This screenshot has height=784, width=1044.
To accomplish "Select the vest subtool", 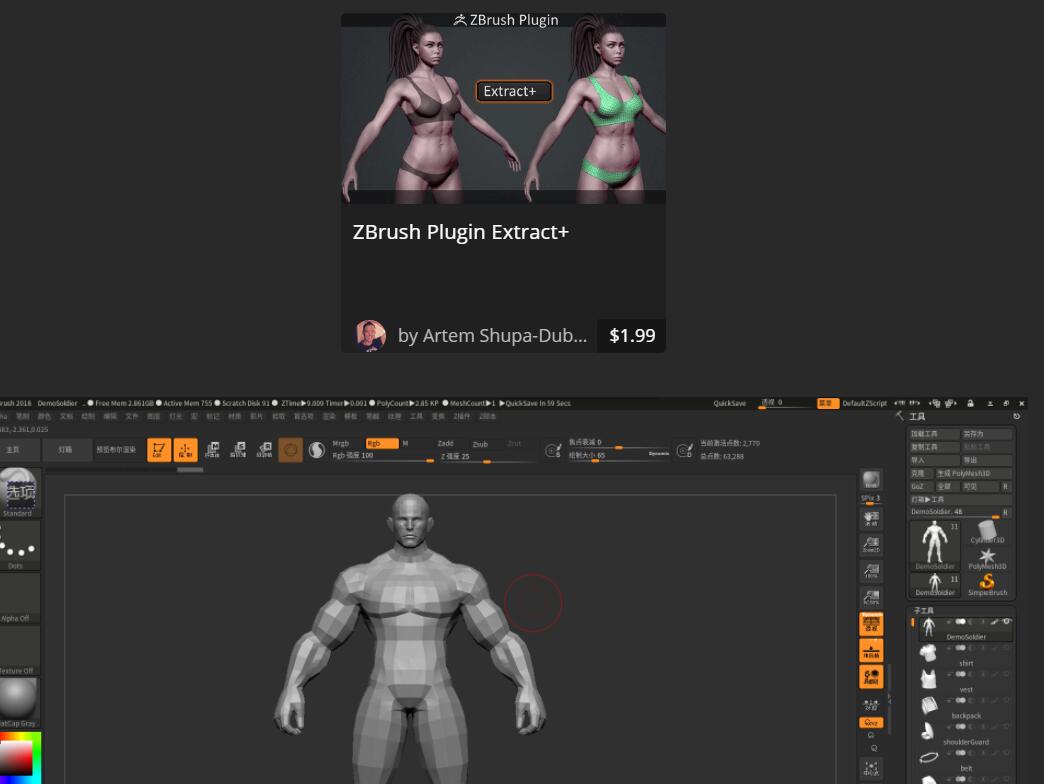I will tap(964, 681).
